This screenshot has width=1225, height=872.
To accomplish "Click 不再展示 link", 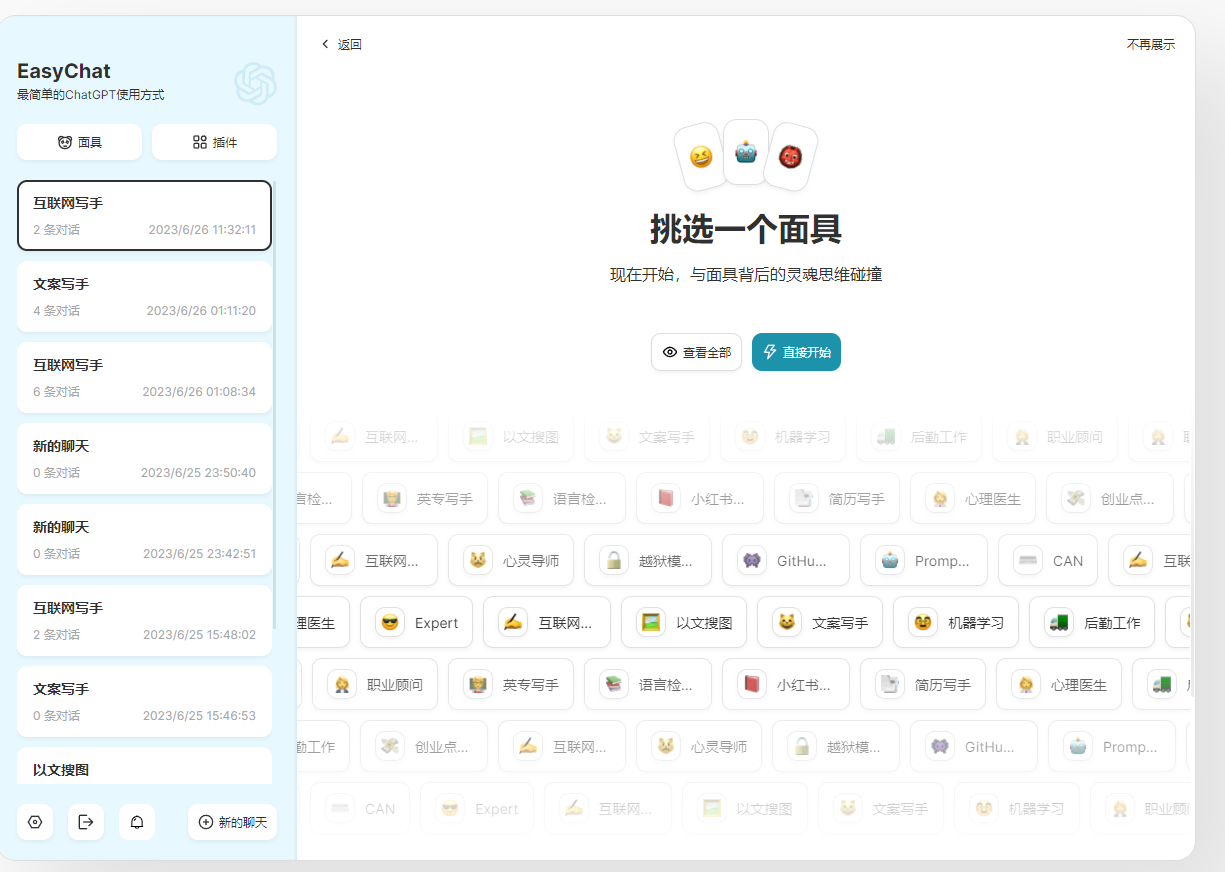I will (x=1151, y=44).
